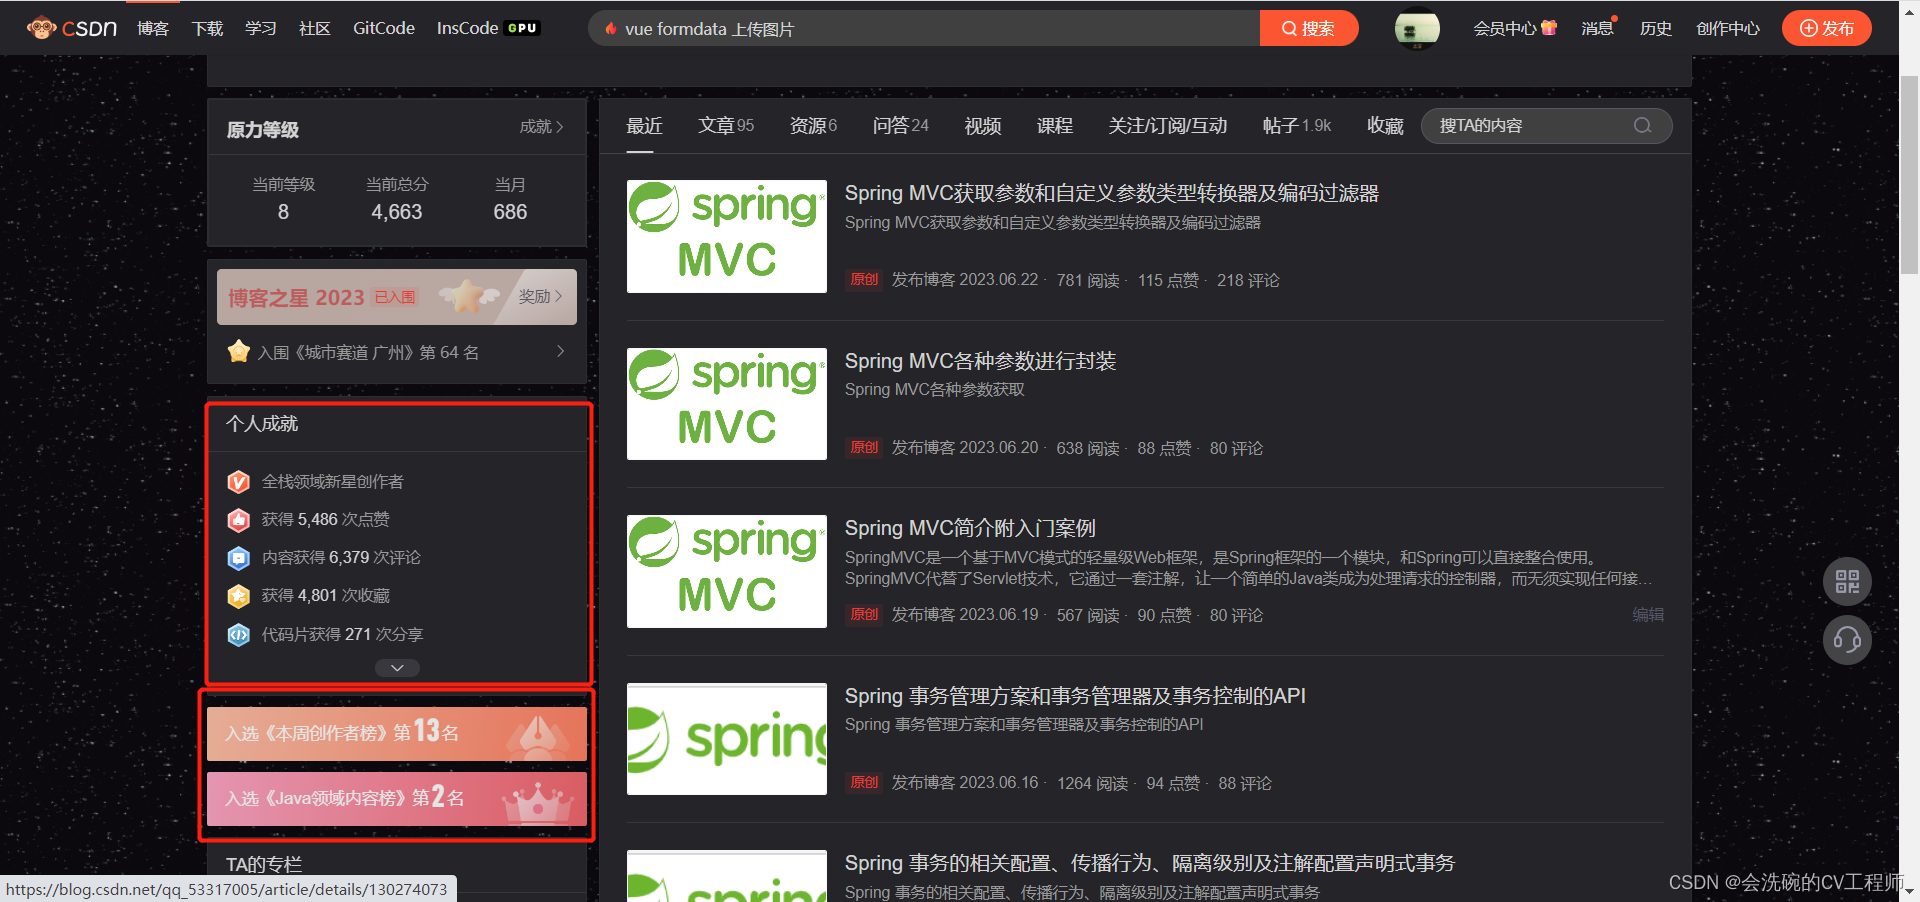Open GitCode in the top navigation

[x=384, y=28]
